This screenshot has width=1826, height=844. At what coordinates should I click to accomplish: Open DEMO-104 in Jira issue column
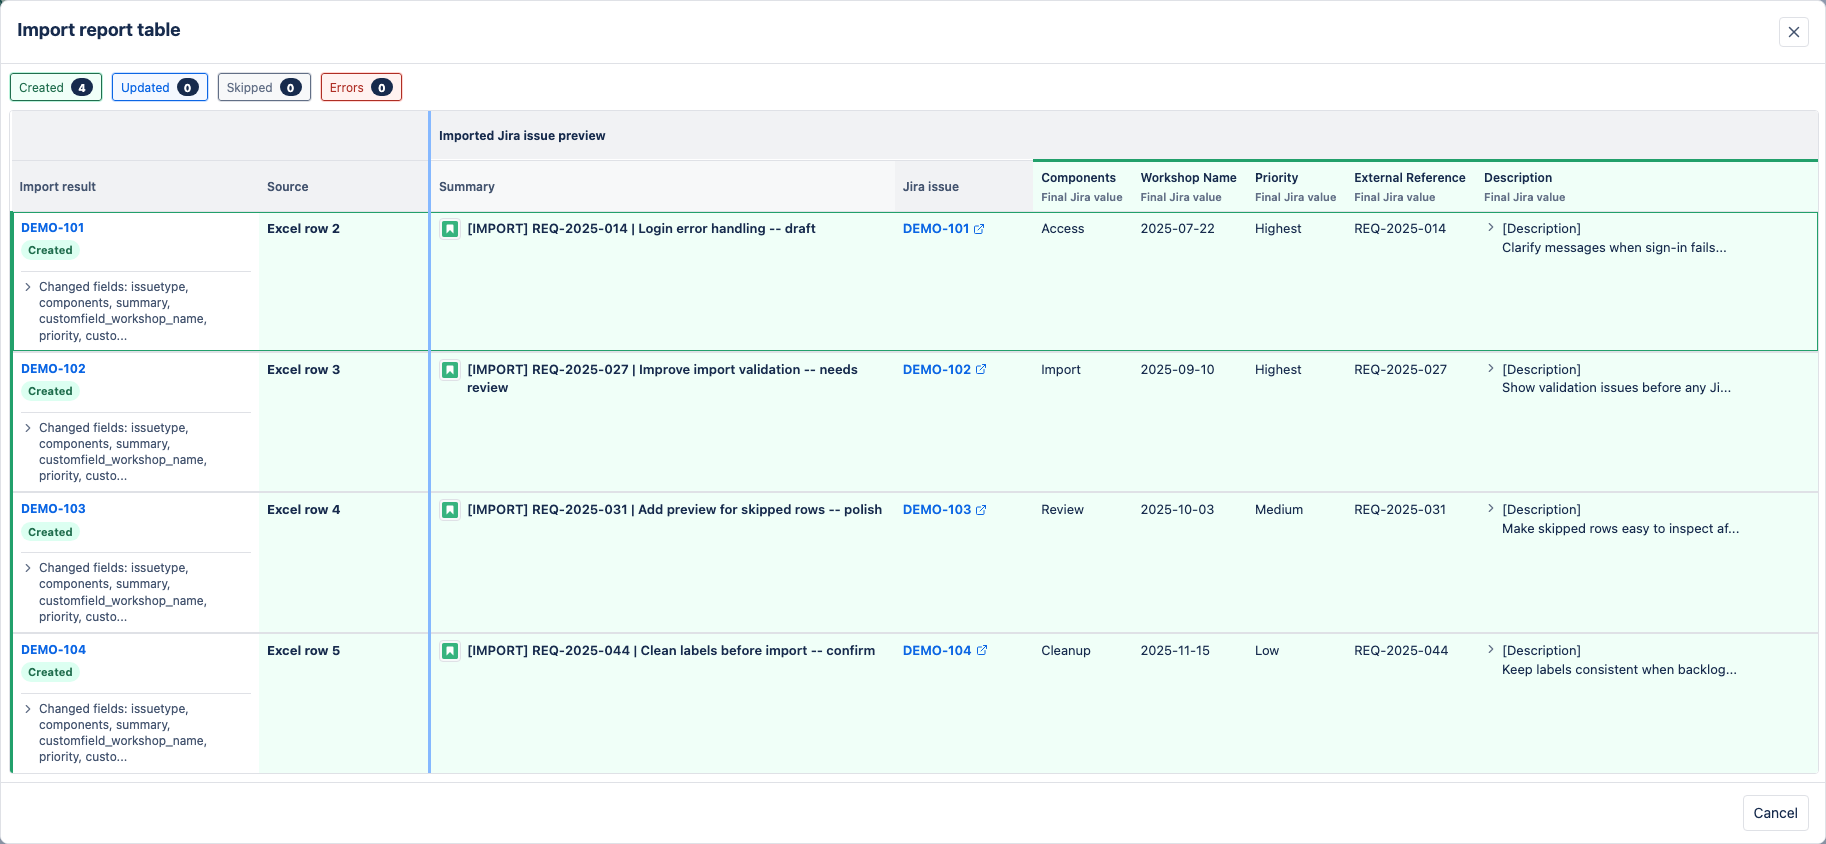click(937, 651)
